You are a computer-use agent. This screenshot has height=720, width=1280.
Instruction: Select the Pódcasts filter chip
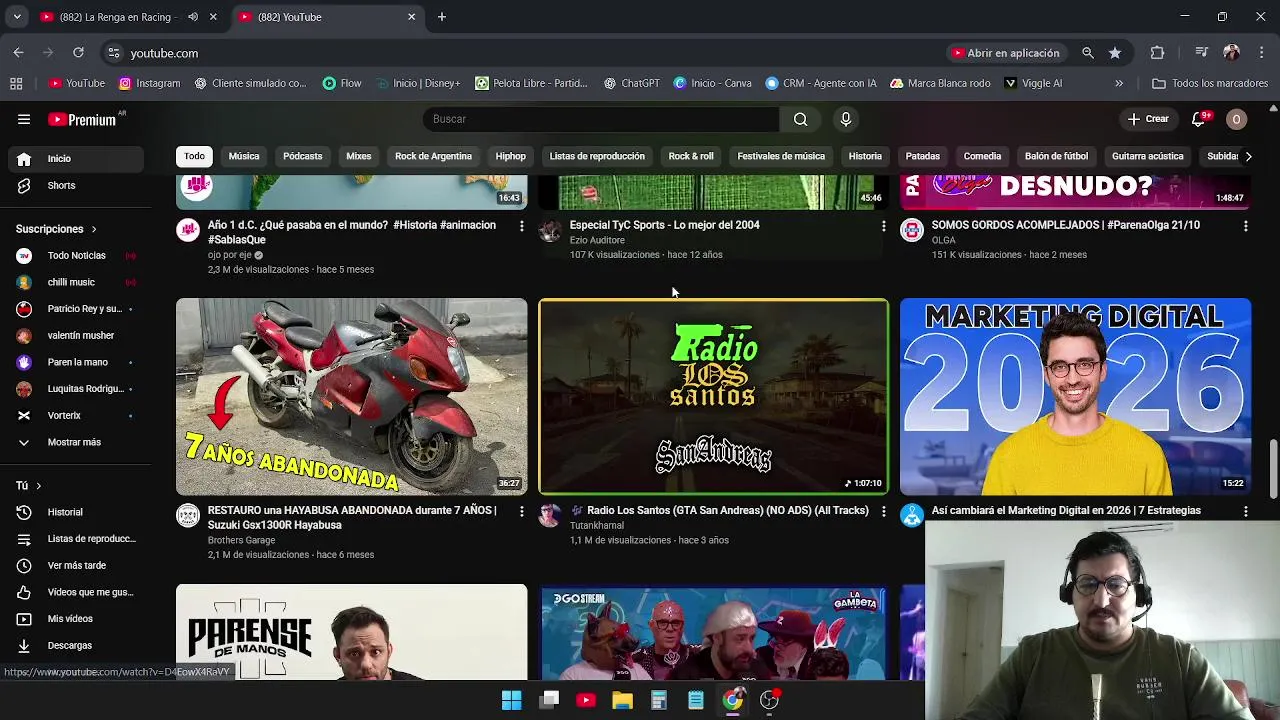pyautogui.click(x=302, y=156)
